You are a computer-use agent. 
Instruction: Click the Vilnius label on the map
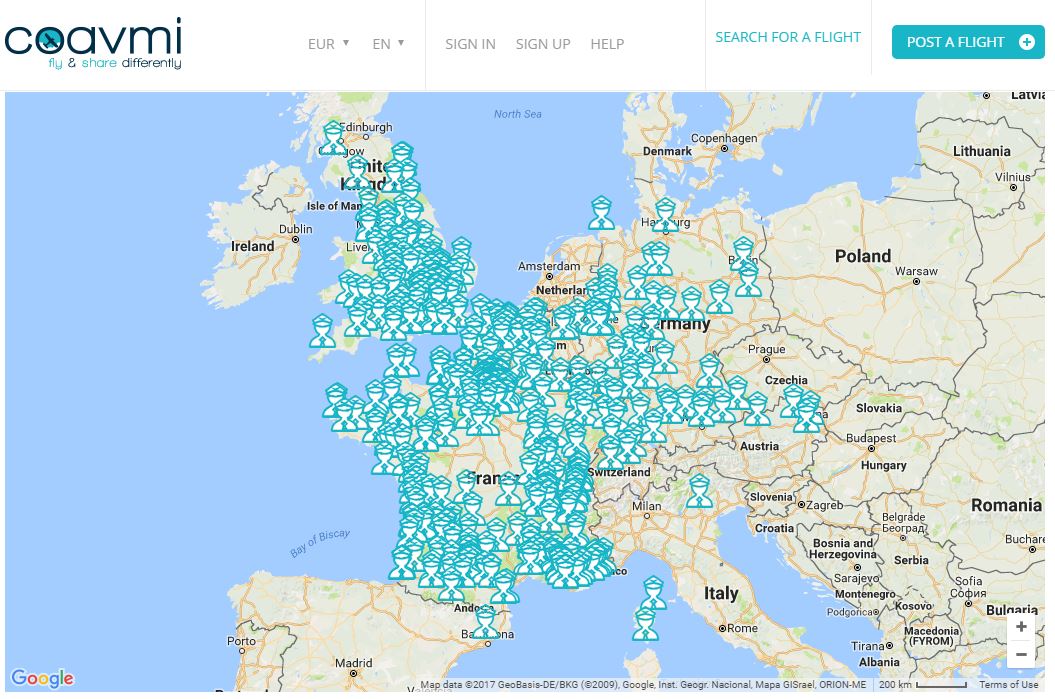pyautogui.click(x=1013, y=177)
